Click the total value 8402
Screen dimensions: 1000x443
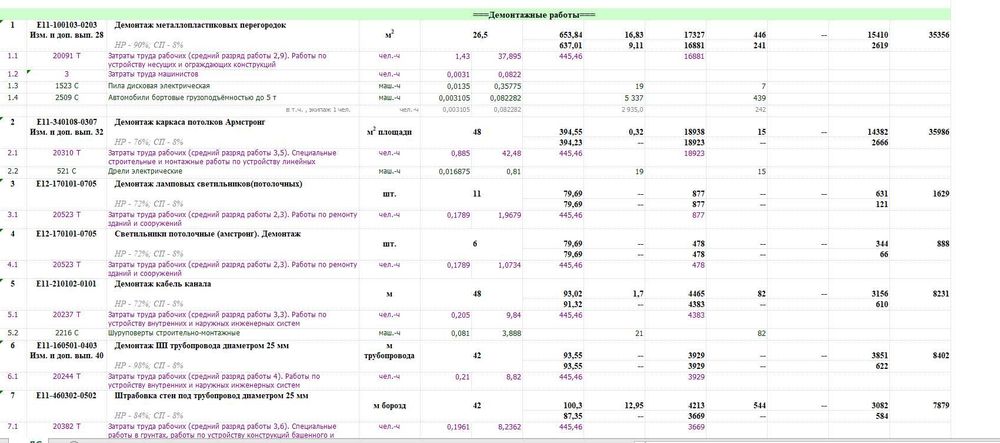coord(941,356)
